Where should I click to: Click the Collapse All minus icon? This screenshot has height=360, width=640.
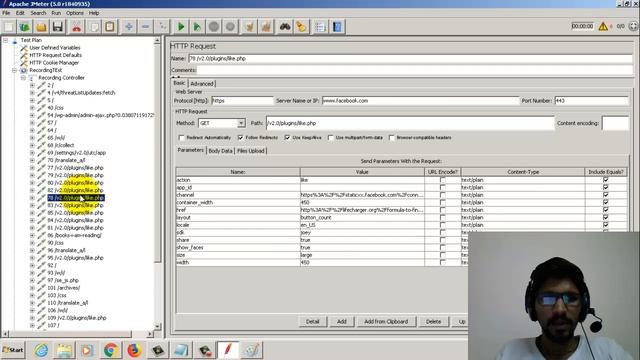click(x=145, y=27)
